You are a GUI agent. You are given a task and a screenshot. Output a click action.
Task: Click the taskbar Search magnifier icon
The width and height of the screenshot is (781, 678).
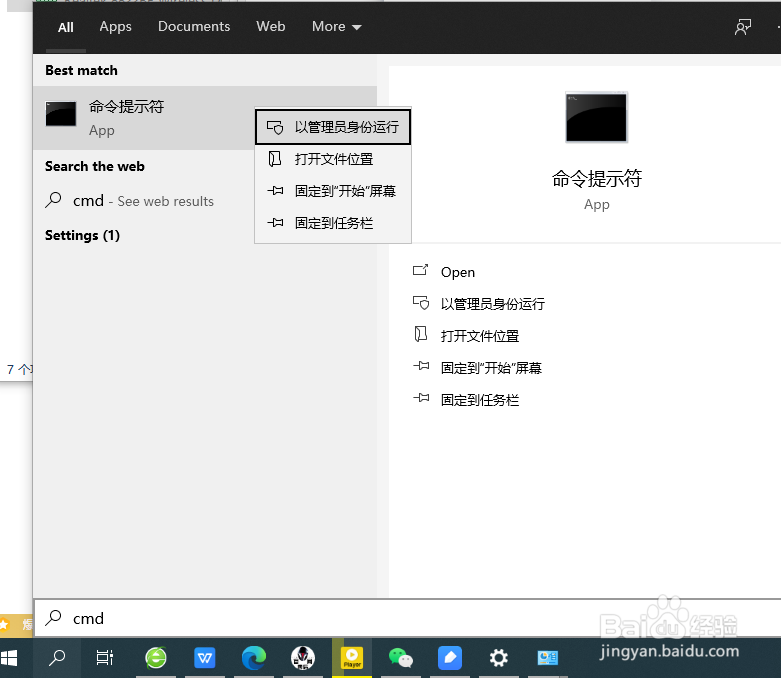pyautogui.click(x=57, y=658)
